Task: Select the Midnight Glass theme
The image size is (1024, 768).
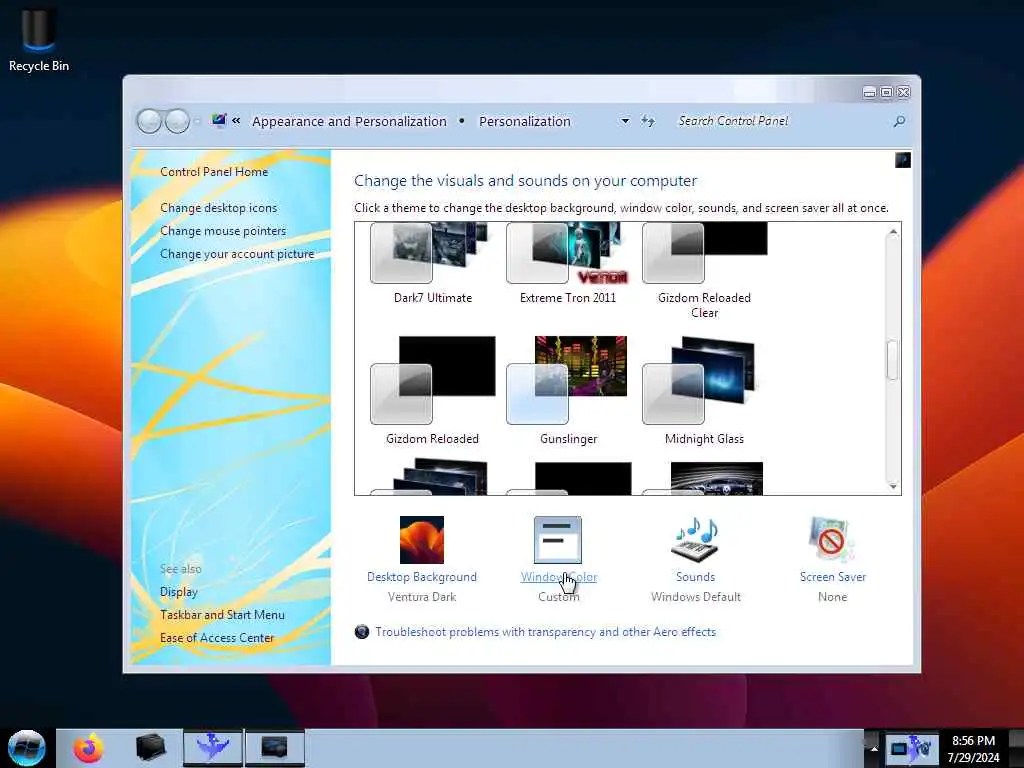Action: 704,391
